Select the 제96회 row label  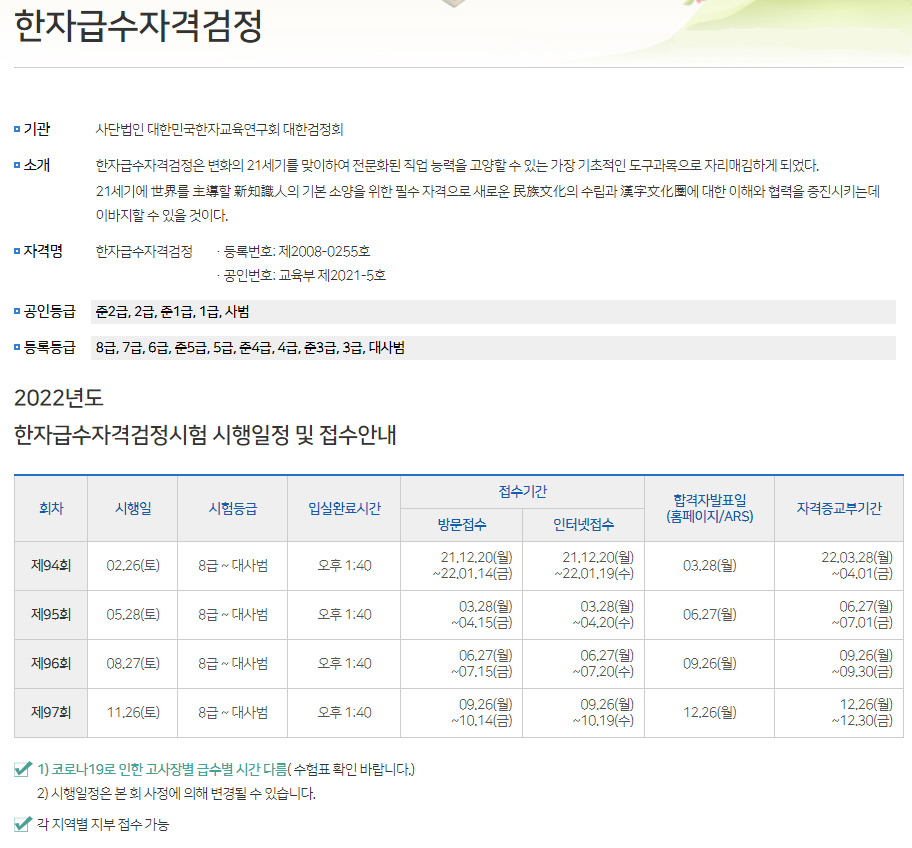pos(51,663)
